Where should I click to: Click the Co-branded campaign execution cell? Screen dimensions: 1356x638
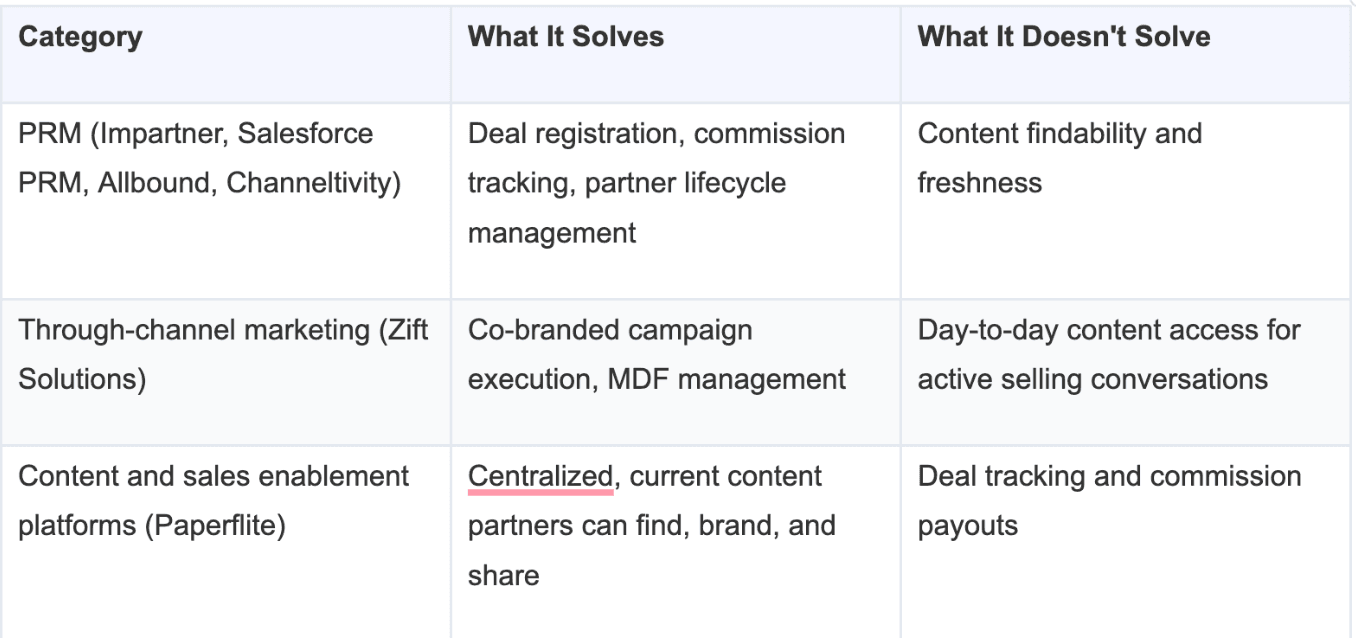point(675,372)
